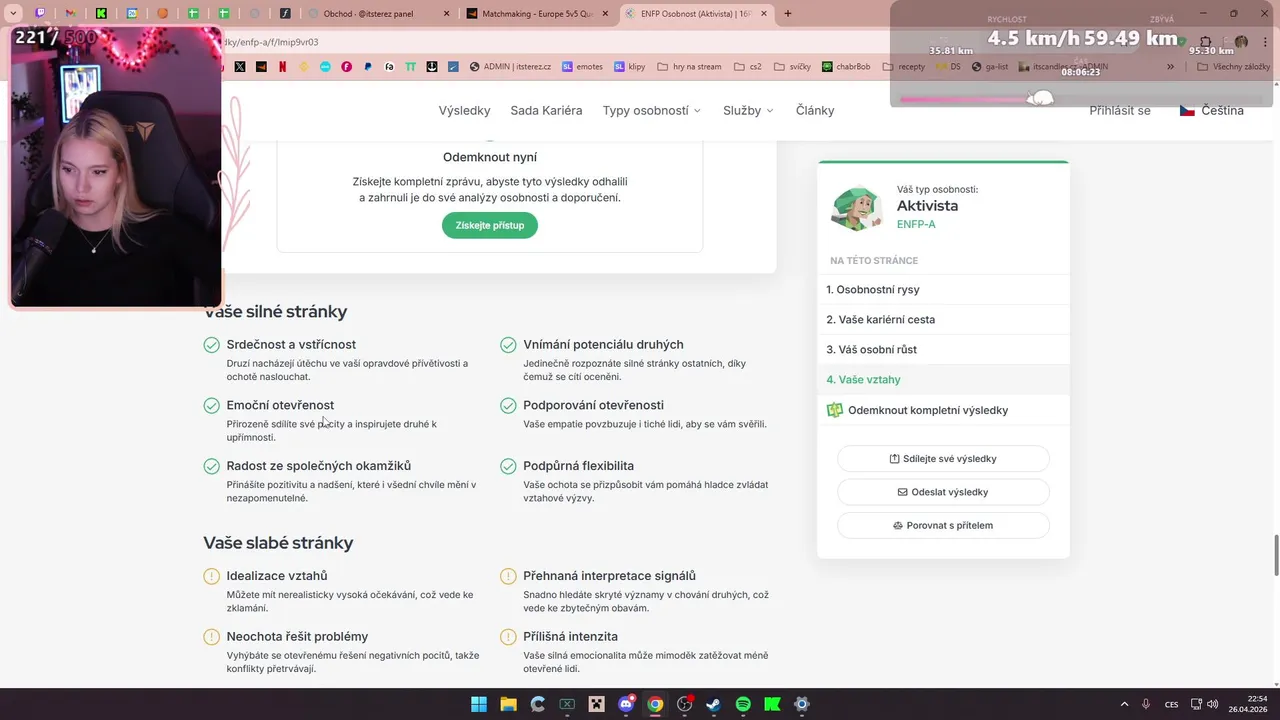Click the warning icon beside Neochota řešit problémy
Screen dimensions: 1280x720
coord(211,637)
